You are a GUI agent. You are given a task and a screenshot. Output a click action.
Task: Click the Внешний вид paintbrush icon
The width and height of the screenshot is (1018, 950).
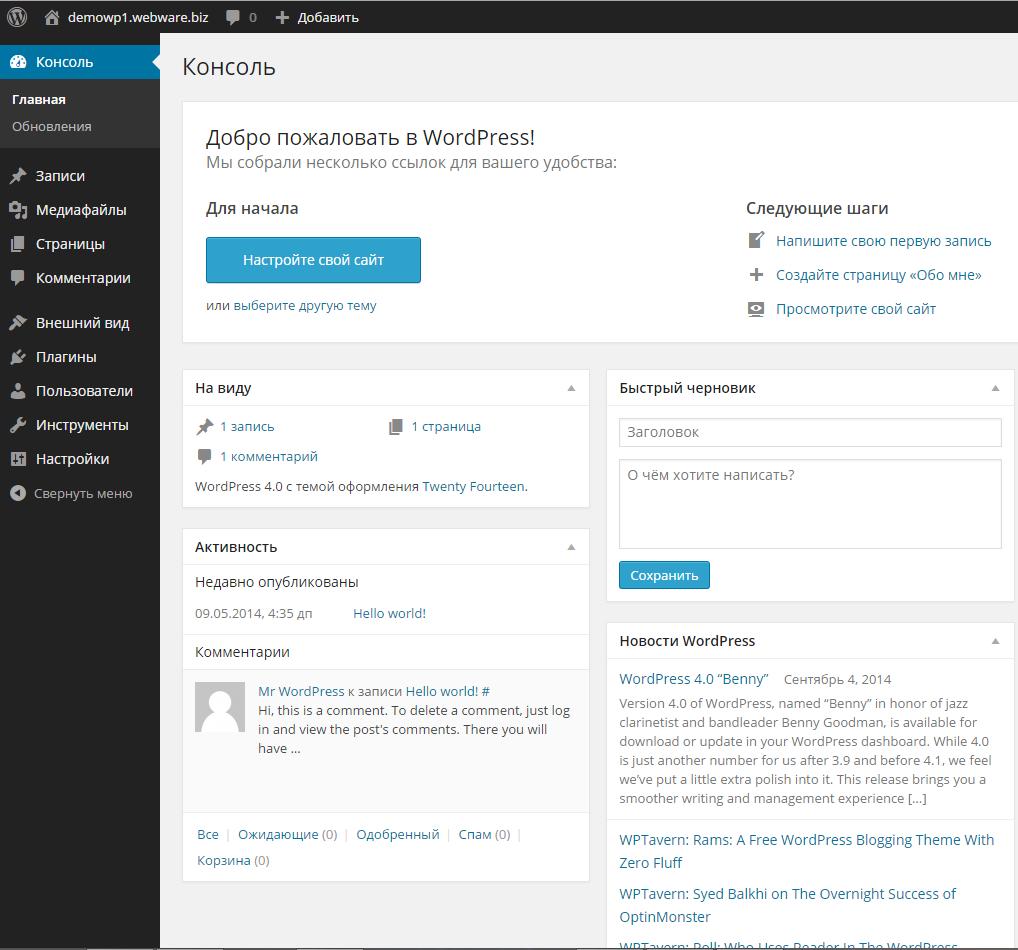18,323
